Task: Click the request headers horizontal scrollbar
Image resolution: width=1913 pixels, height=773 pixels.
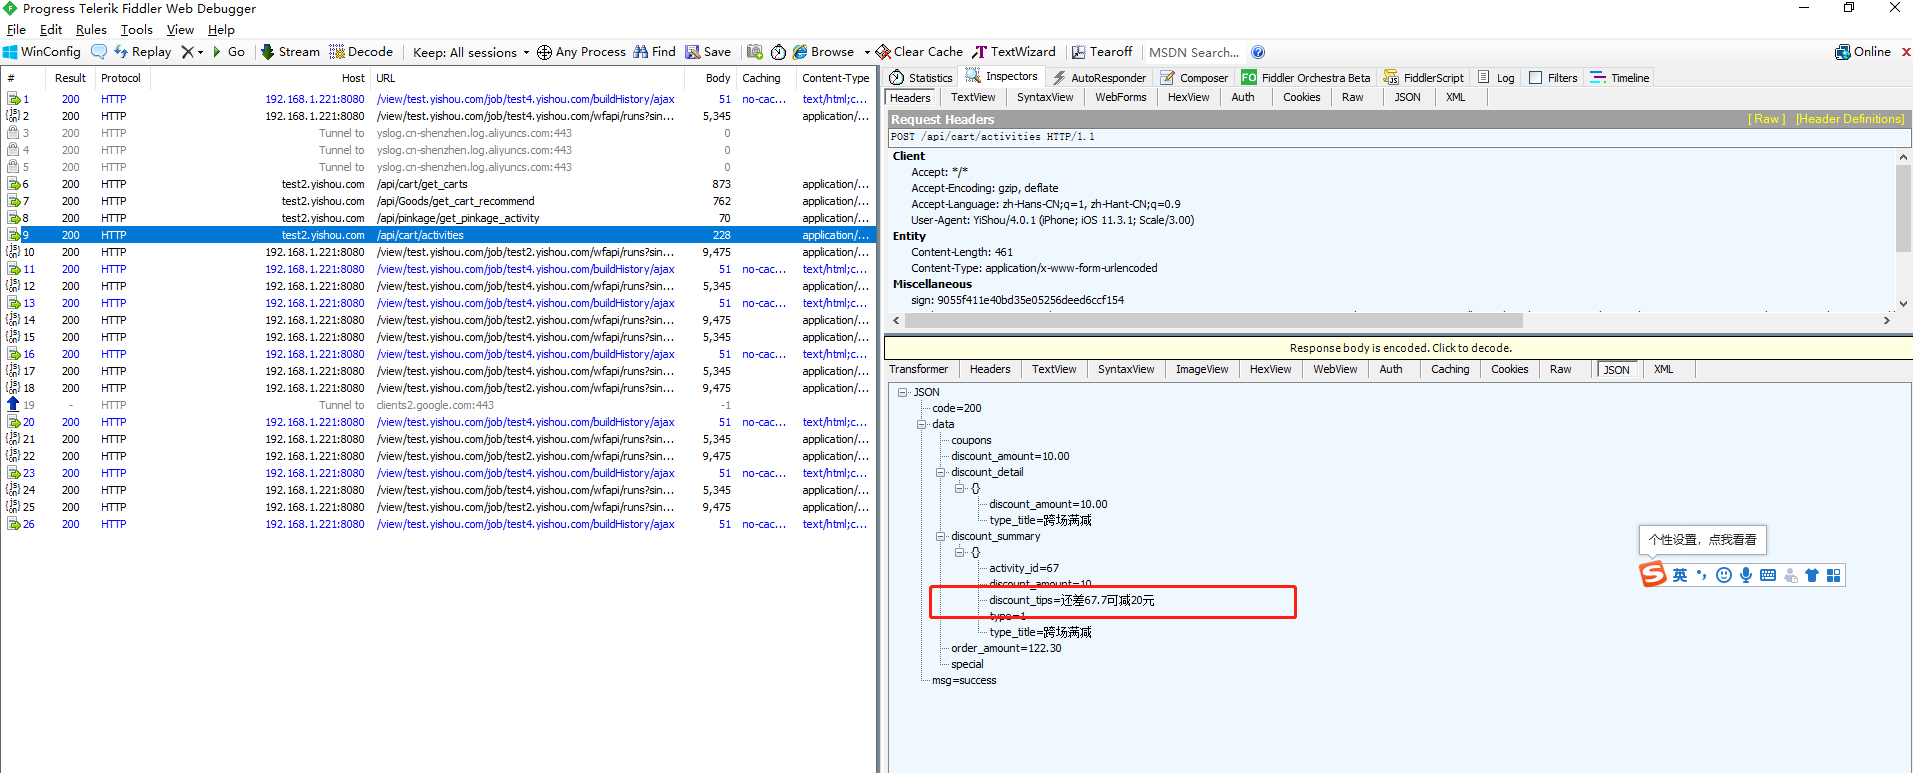Action: [1214, 321]
